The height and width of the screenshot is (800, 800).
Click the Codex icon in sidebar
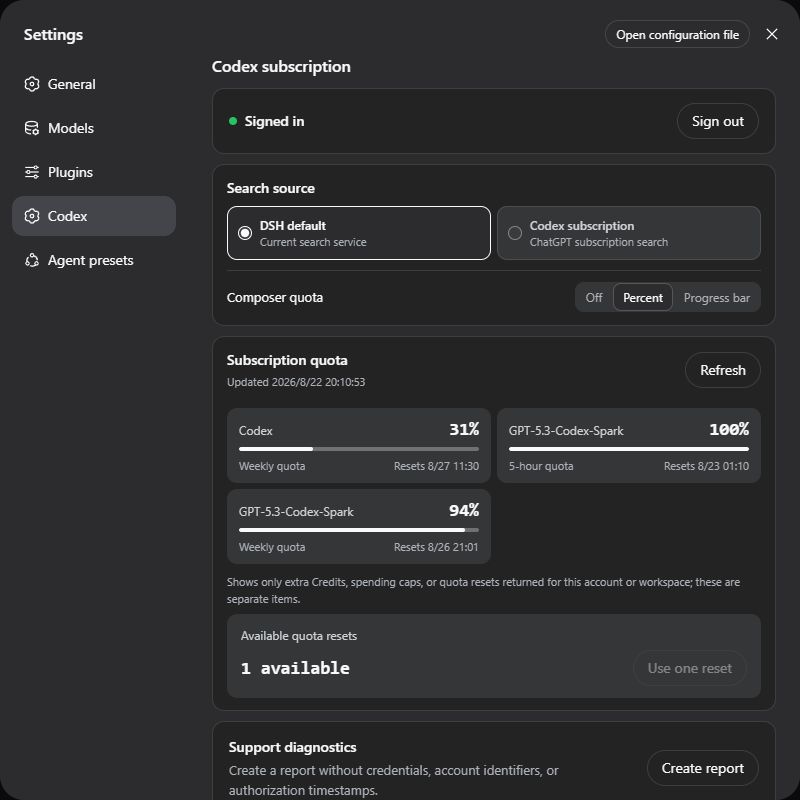[32, 216]
